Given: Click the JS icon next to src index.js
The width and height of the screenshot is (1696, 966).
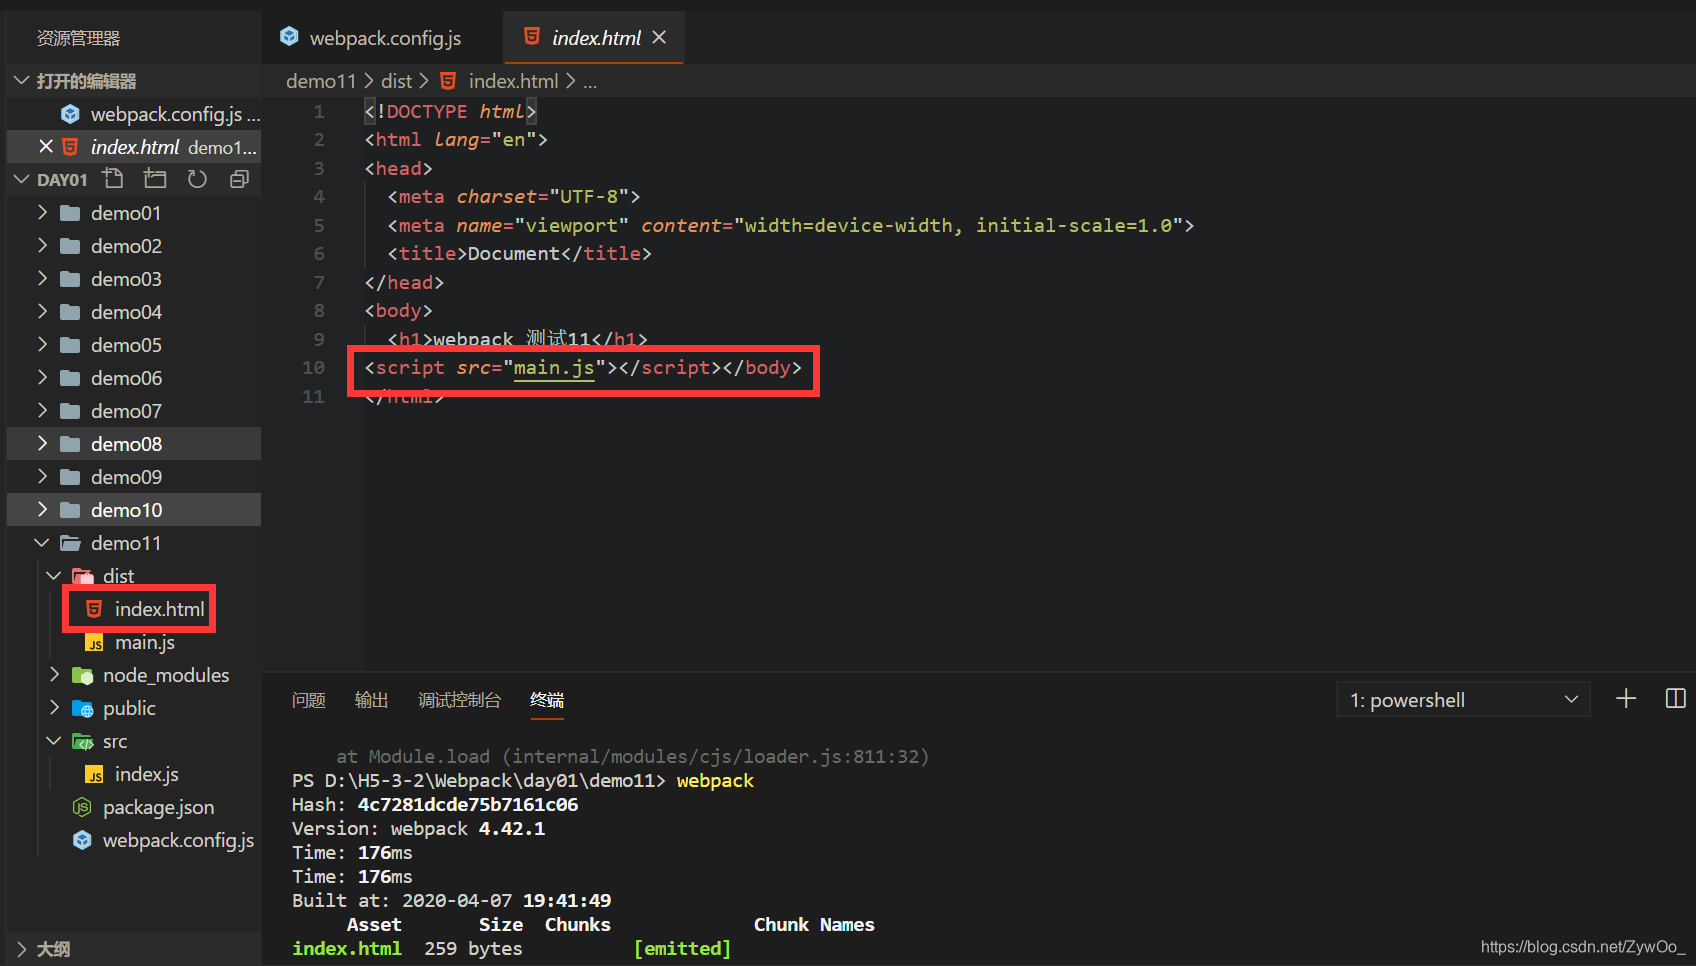Looking at the screenshot, I should click(94, 774).
